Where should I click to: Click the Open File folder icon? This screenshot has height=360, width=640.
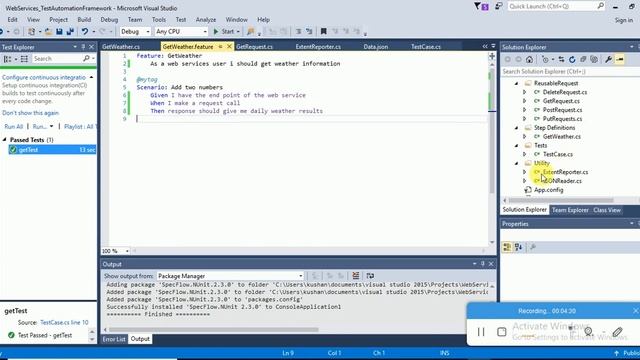(x=48, y=31)
